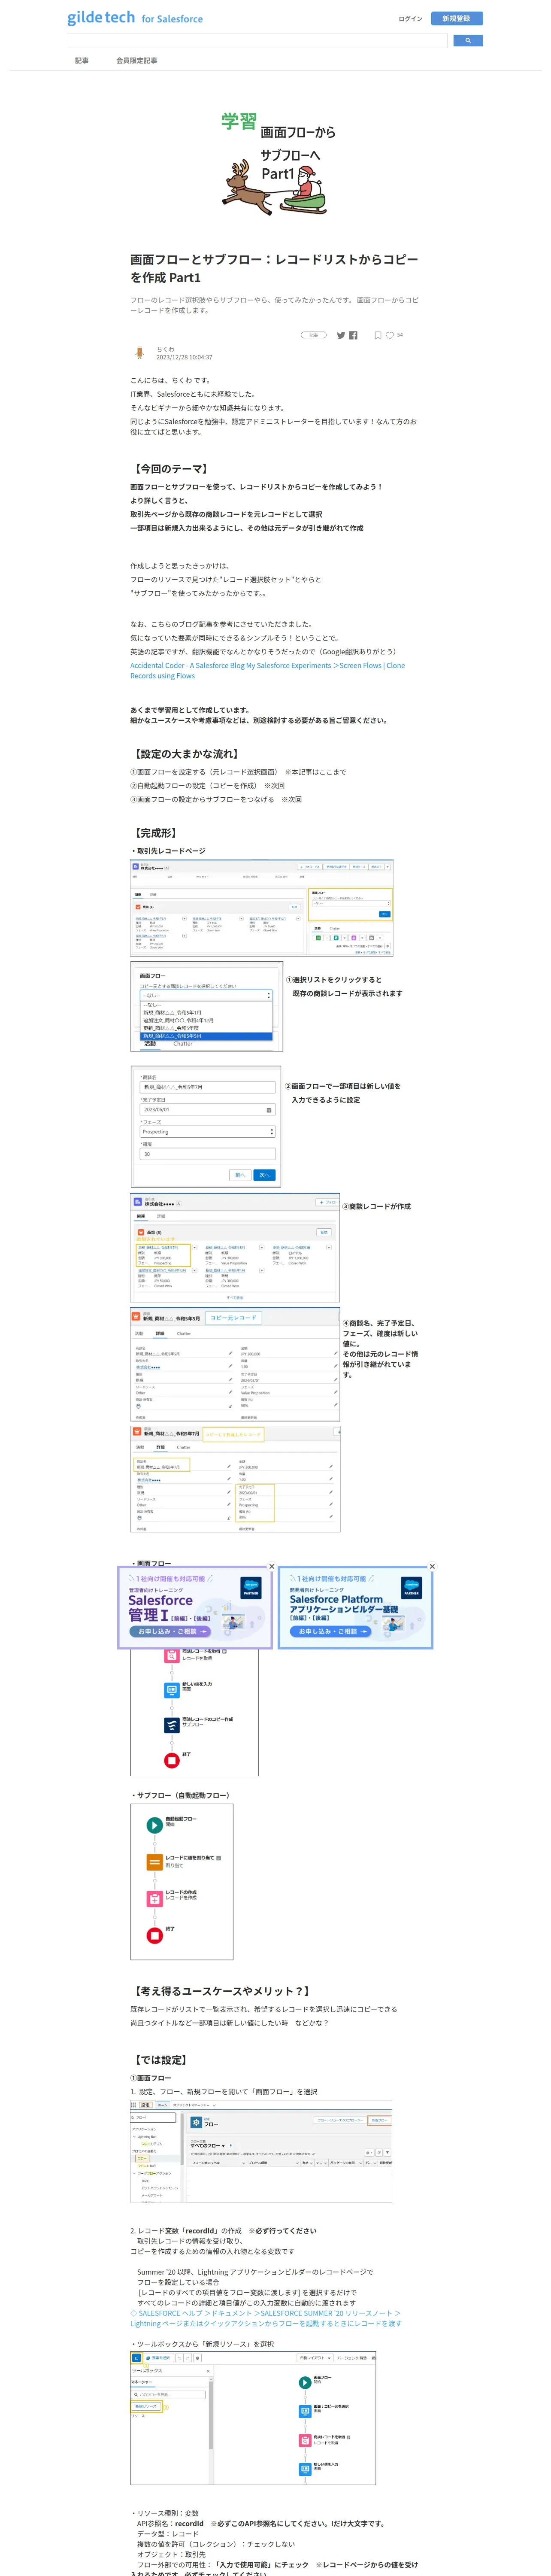Open SALESFORCE ヘルプ Summer '20 release note link
This screenshot has width=551, height=2576.
coord(265,2318)
